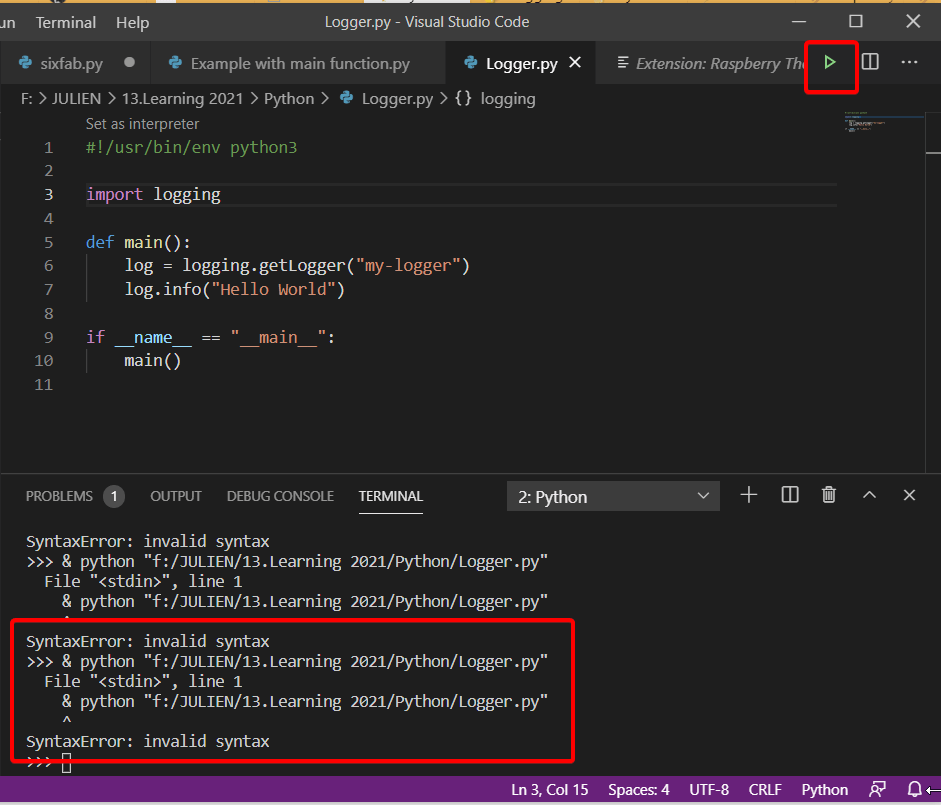This screenshot has height=805, width=941.
Task: Kill the terminal using the trash icon
Action: [x=828, y=494]
